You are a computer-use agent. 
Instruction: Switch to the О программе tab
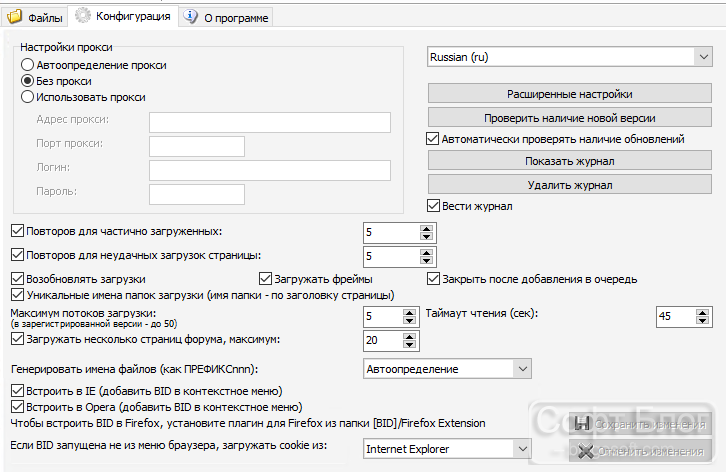(226, 17)
